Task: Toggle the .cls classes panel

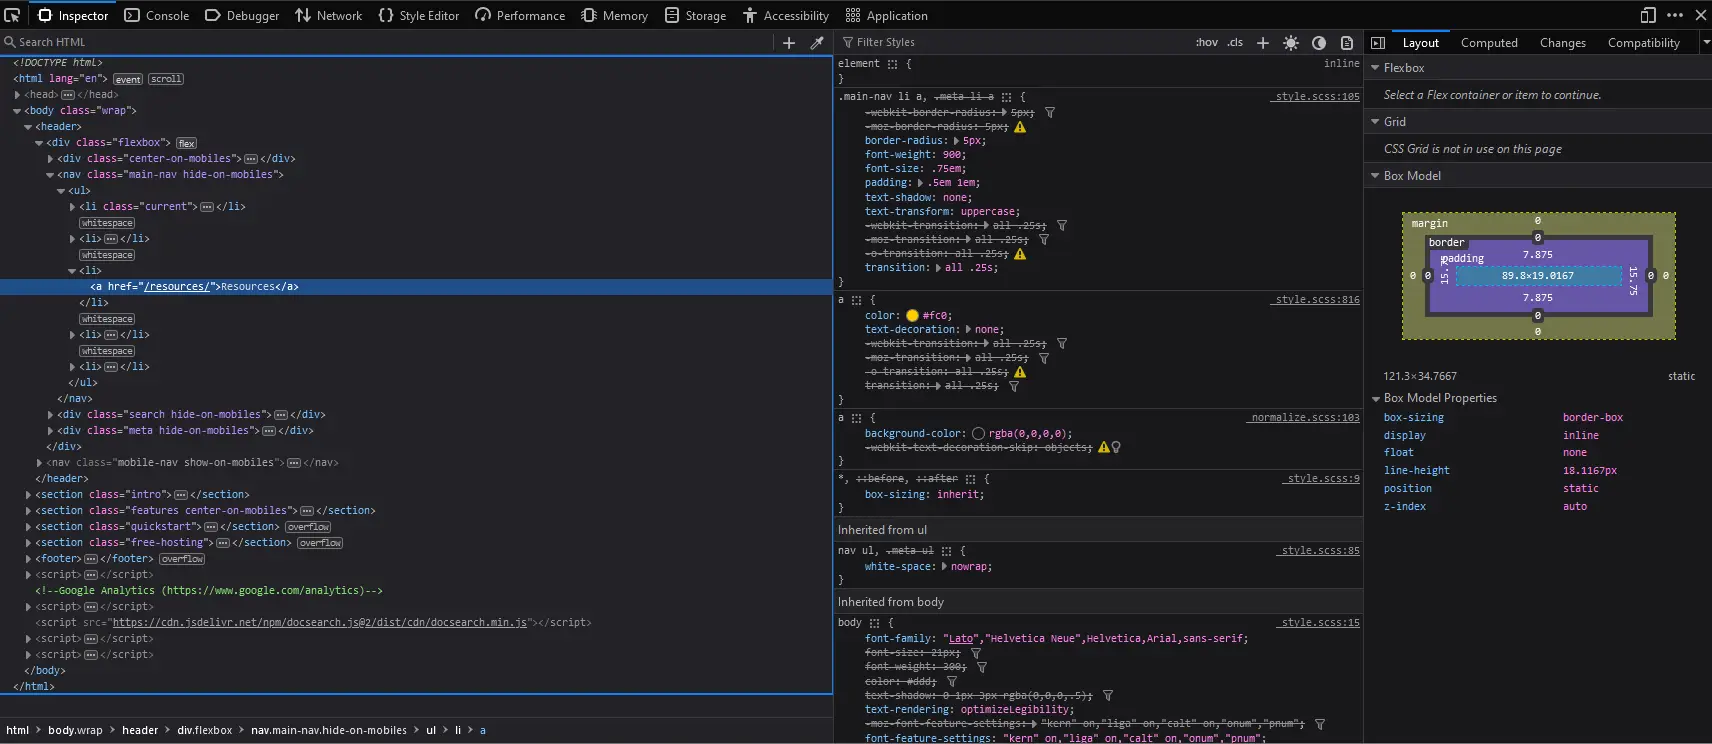Action: (x=1235, y=42)
